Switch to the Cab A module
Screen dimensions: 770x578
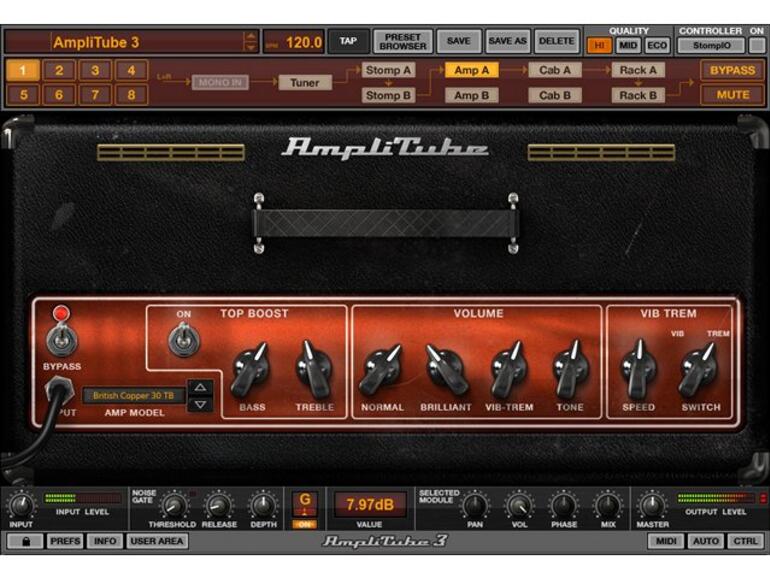[x=555, y=70]
